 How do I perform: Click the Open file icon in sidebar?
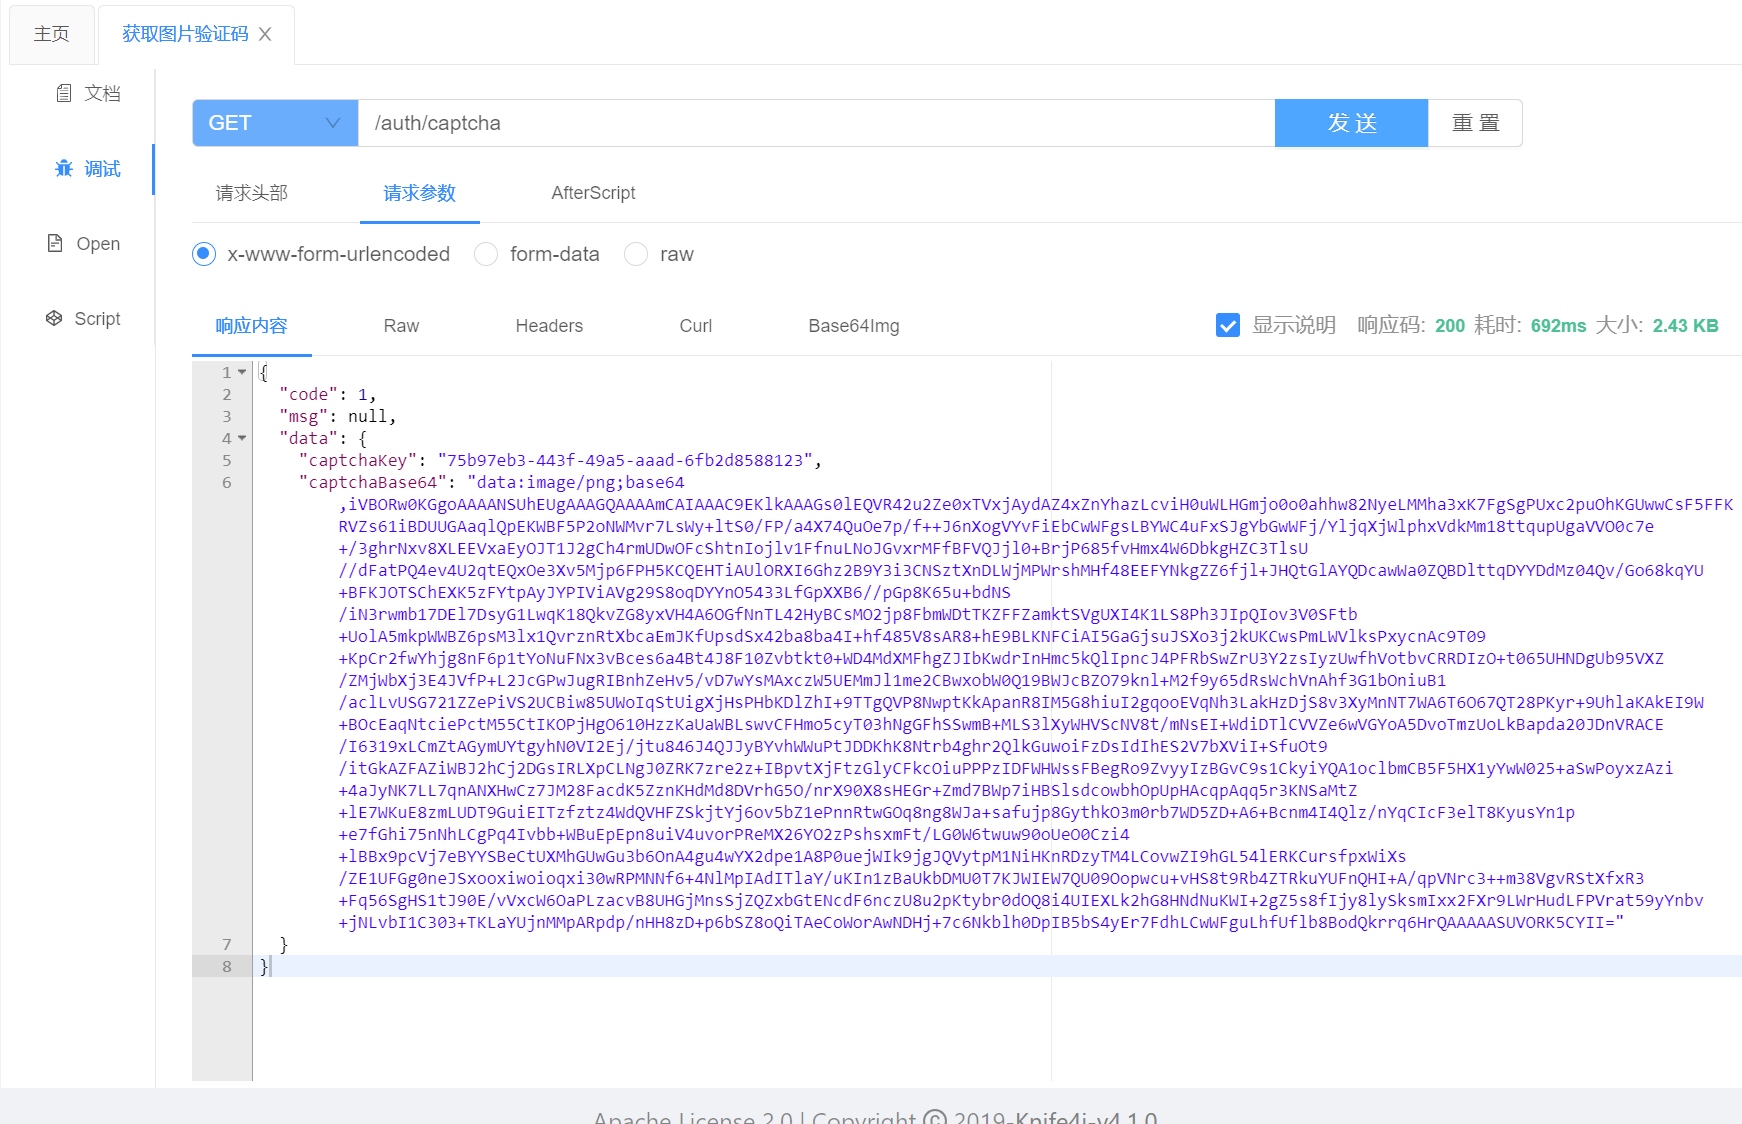(x=55, y=243)
